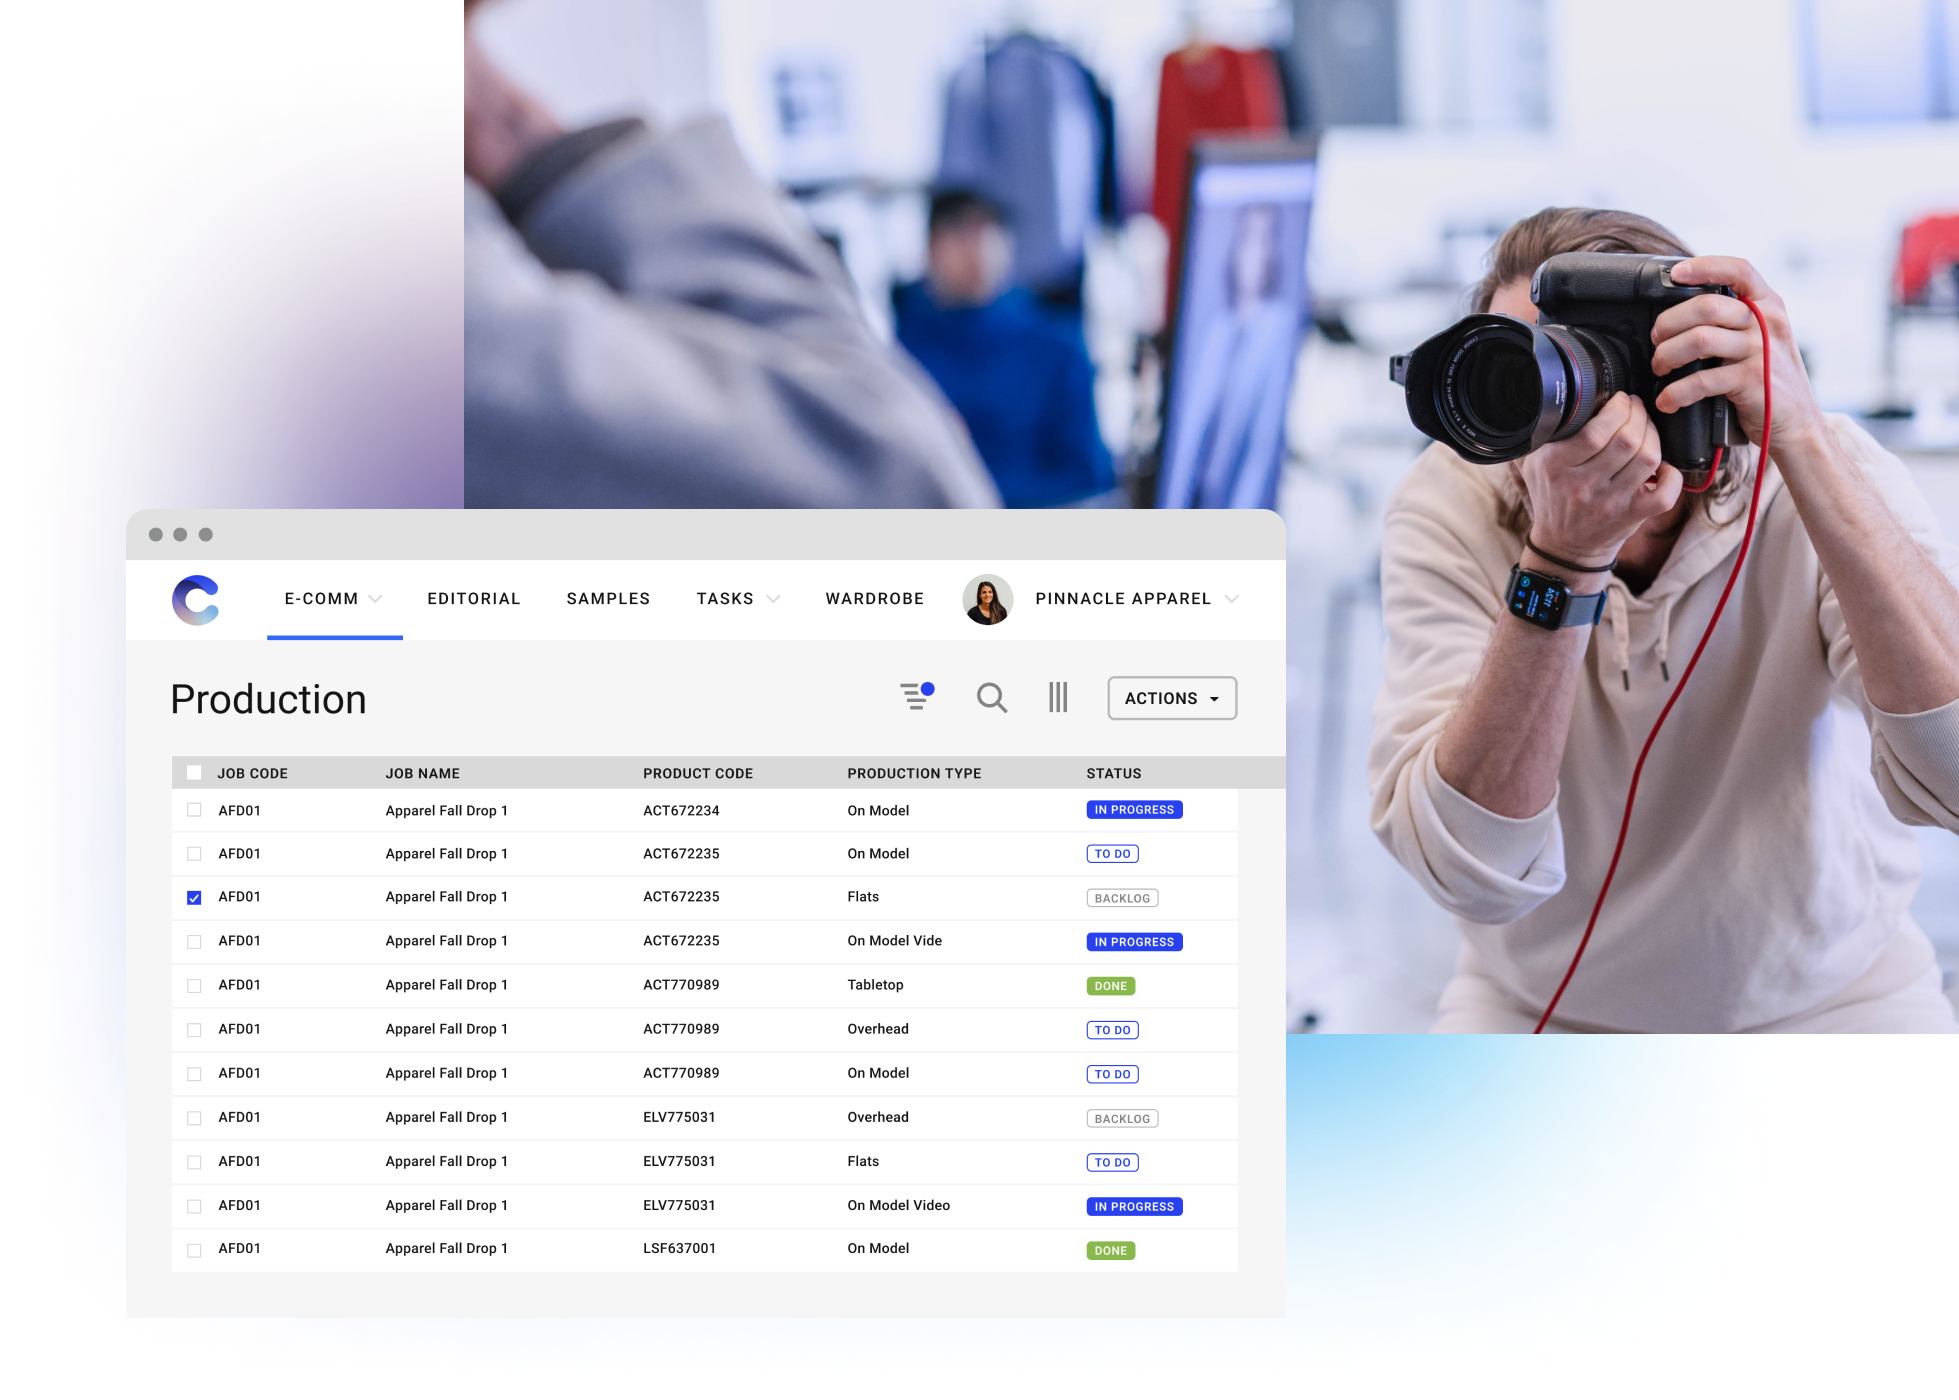Click 'On Model Video' production type cell
1959x1400 pixels.
(x=898, y=1205)
